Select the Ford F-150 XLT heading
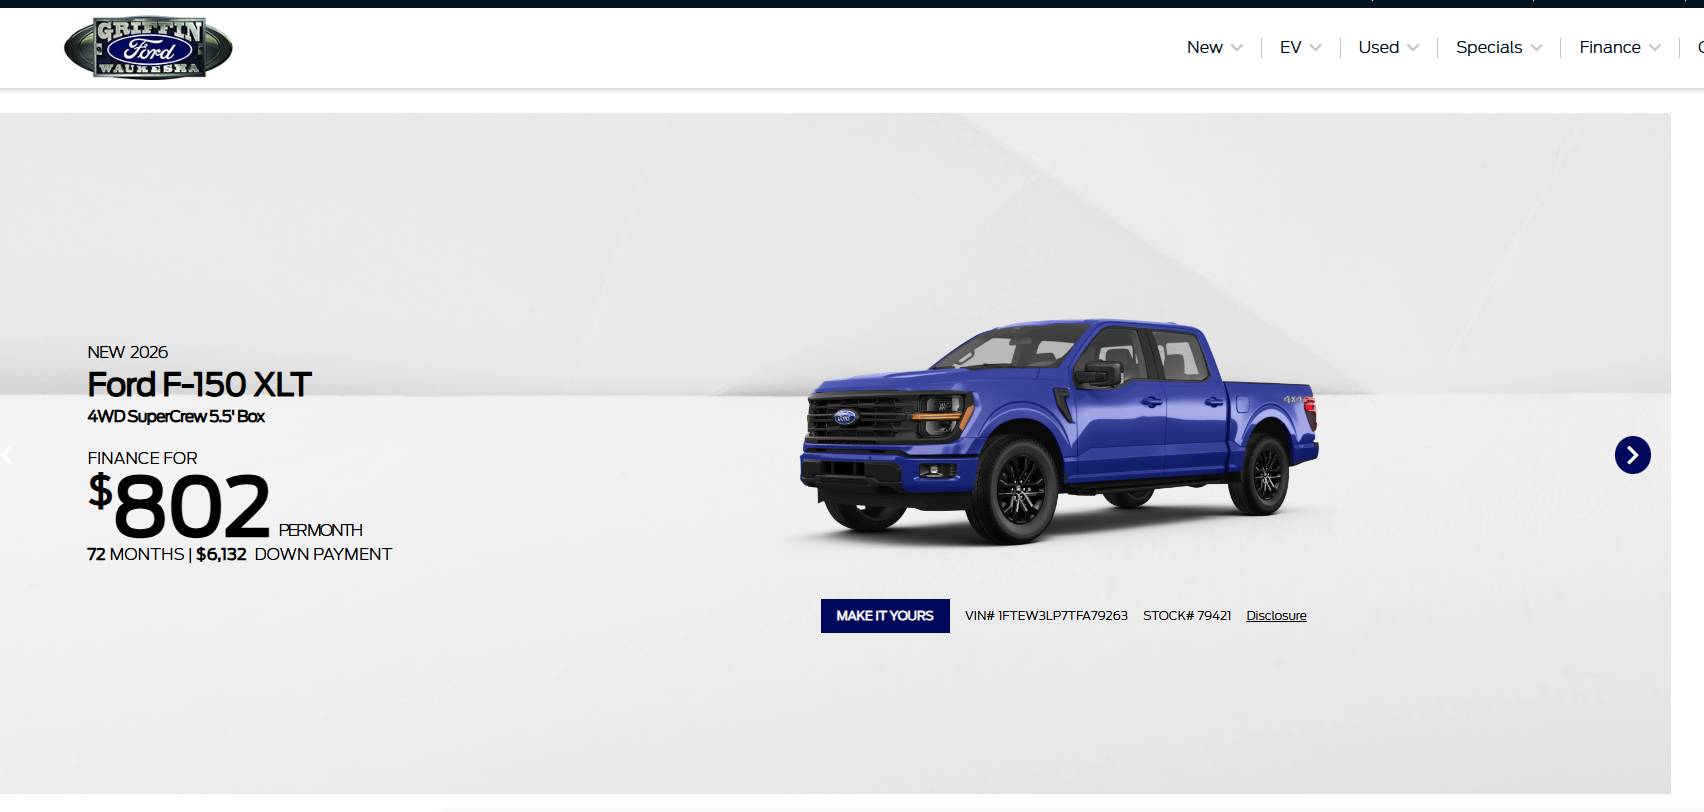The height and width of the screenshot is (812, 1704). [200, 384]
